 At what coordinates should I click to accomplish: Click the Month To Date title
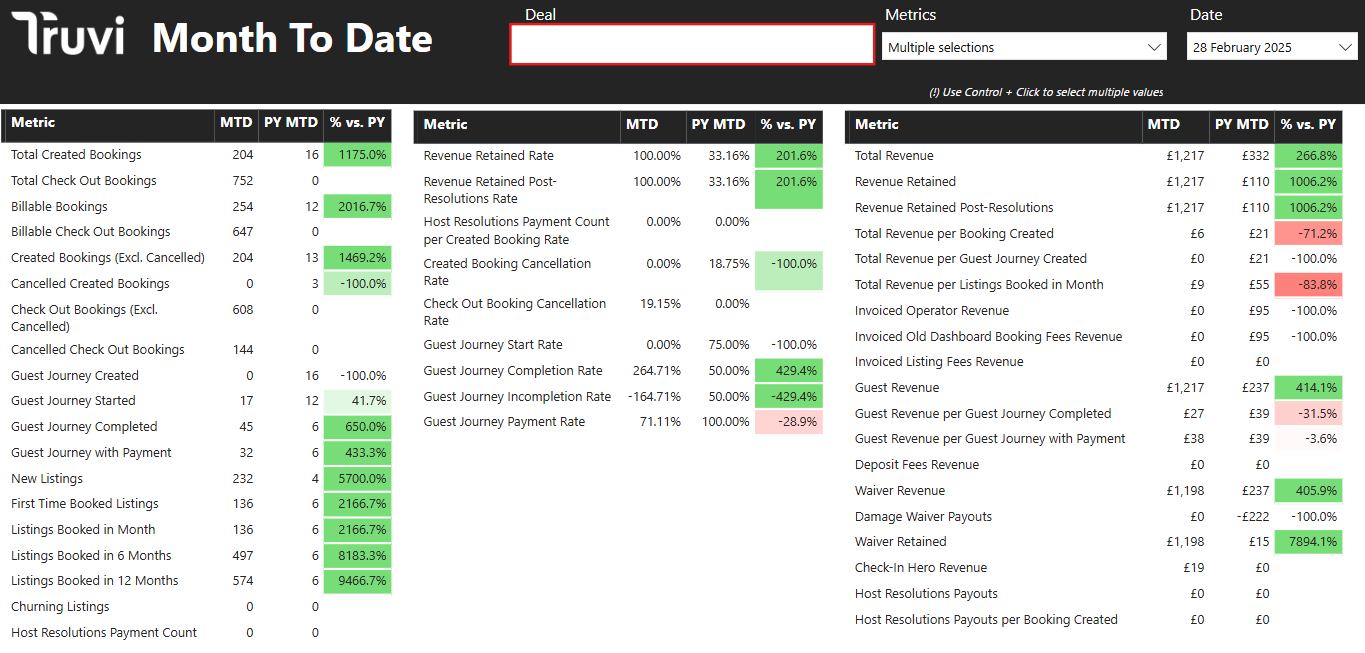coord(292,38)
